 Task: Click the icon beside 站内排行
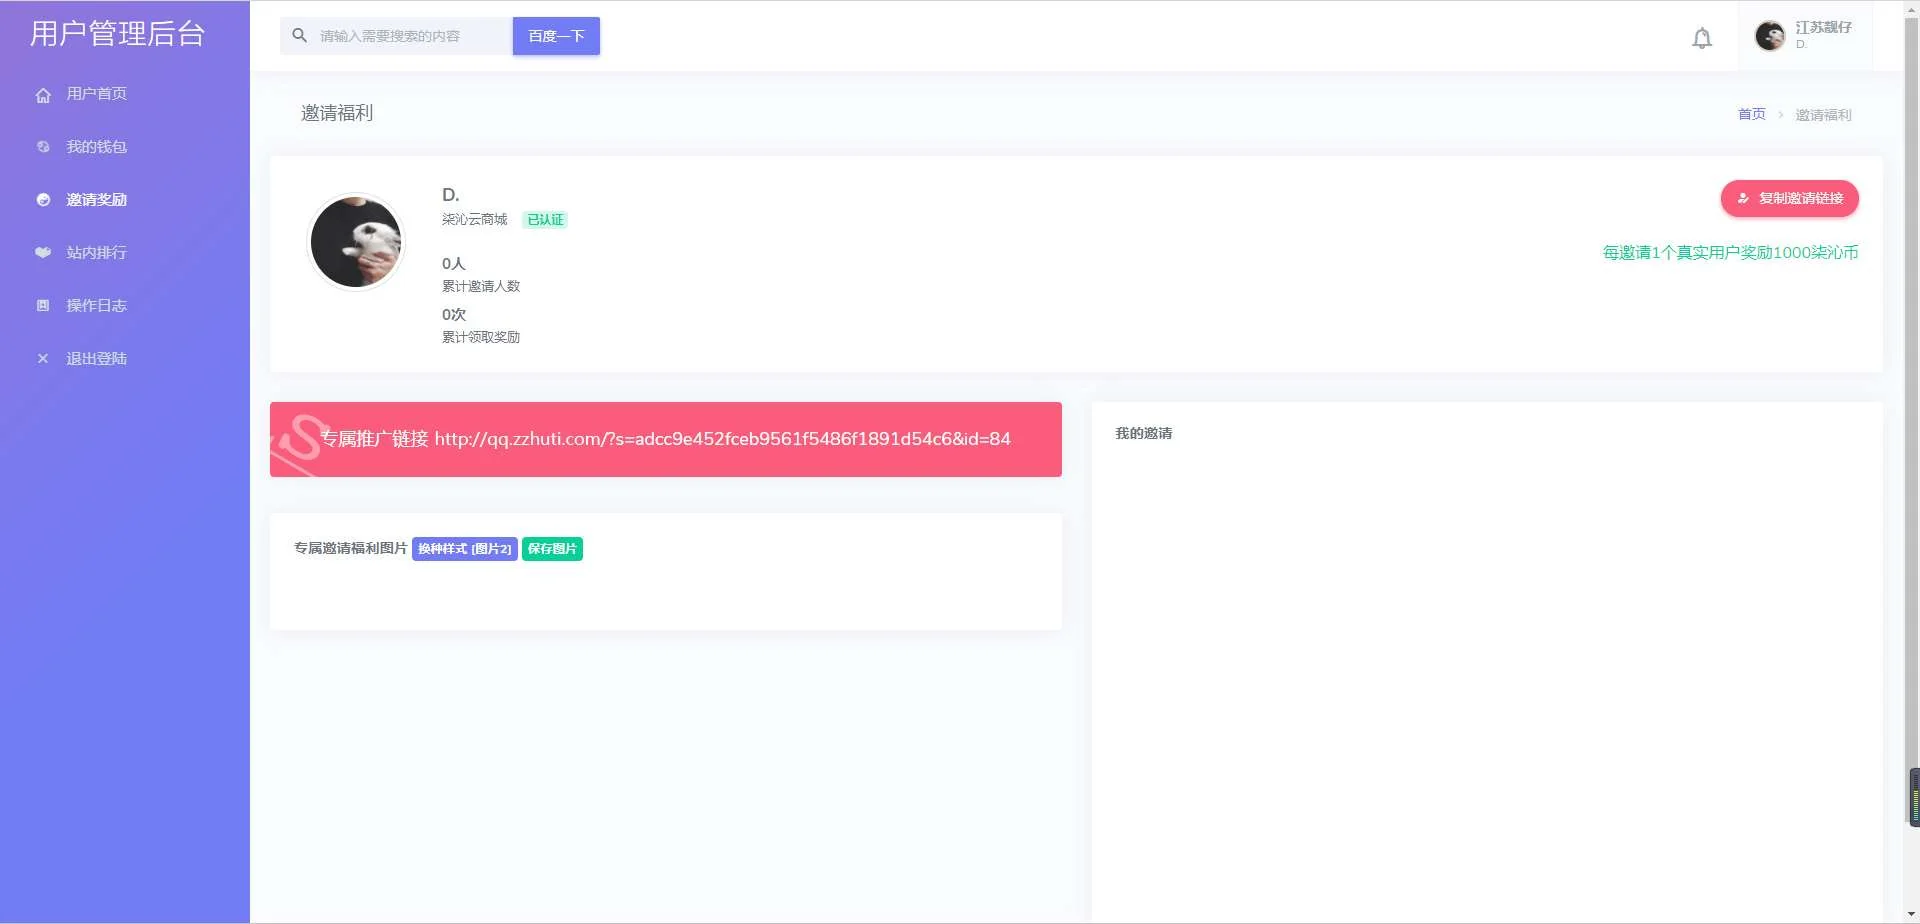(x=43, y=253)
